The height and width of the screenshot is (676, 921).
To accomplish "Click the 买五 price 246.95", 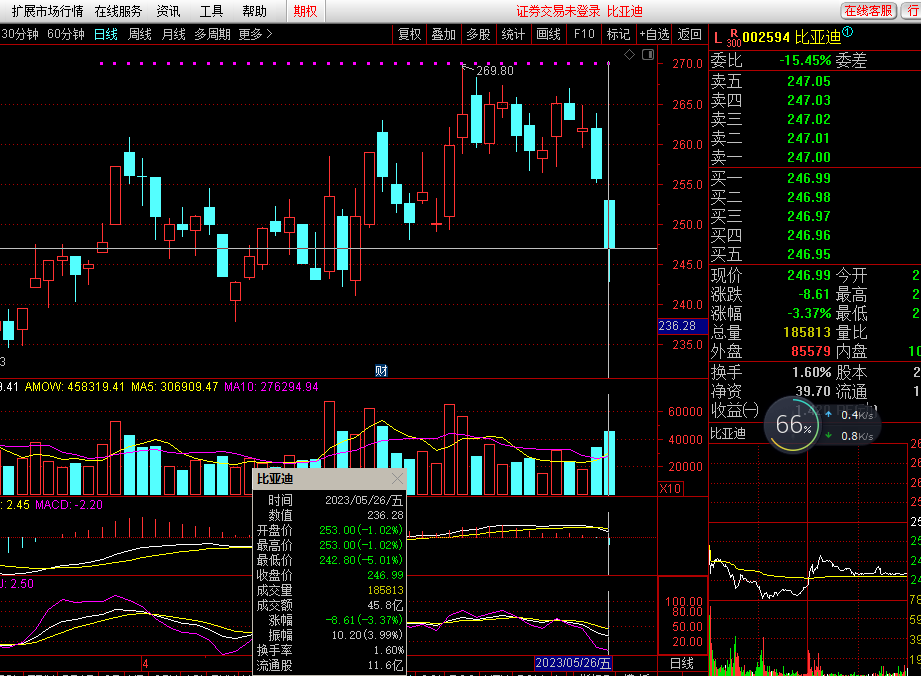I will click(x=809, y=254).
